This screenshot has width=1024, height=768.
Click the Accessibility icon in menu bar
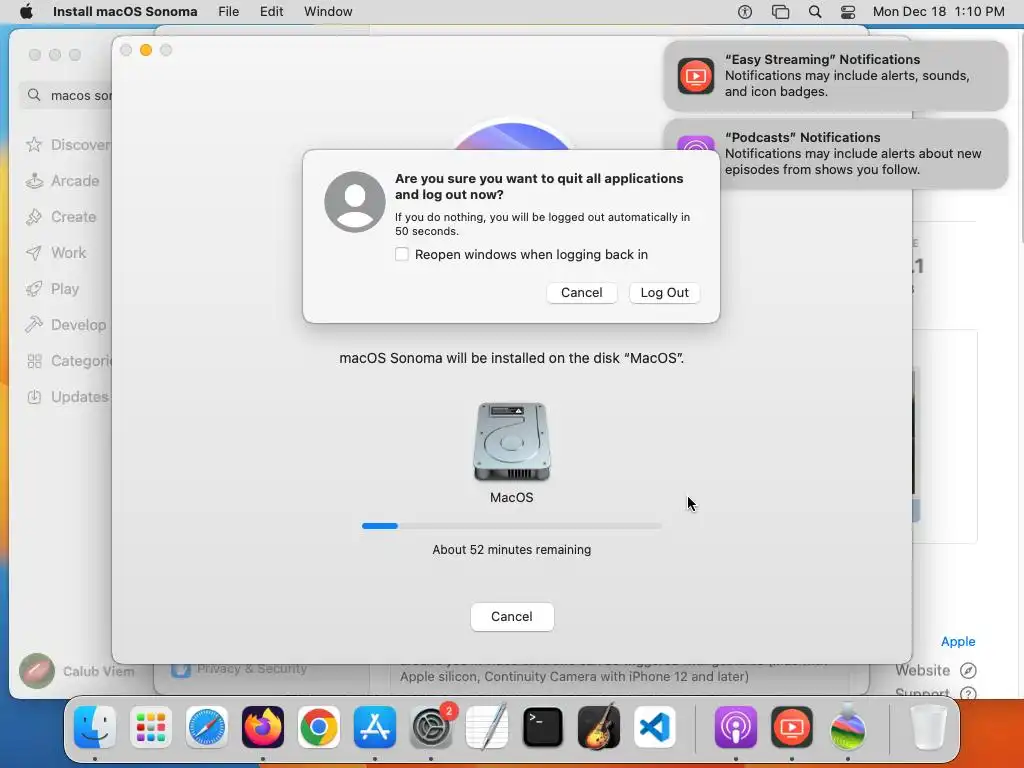pyautogui.click(x=744, y=12)
